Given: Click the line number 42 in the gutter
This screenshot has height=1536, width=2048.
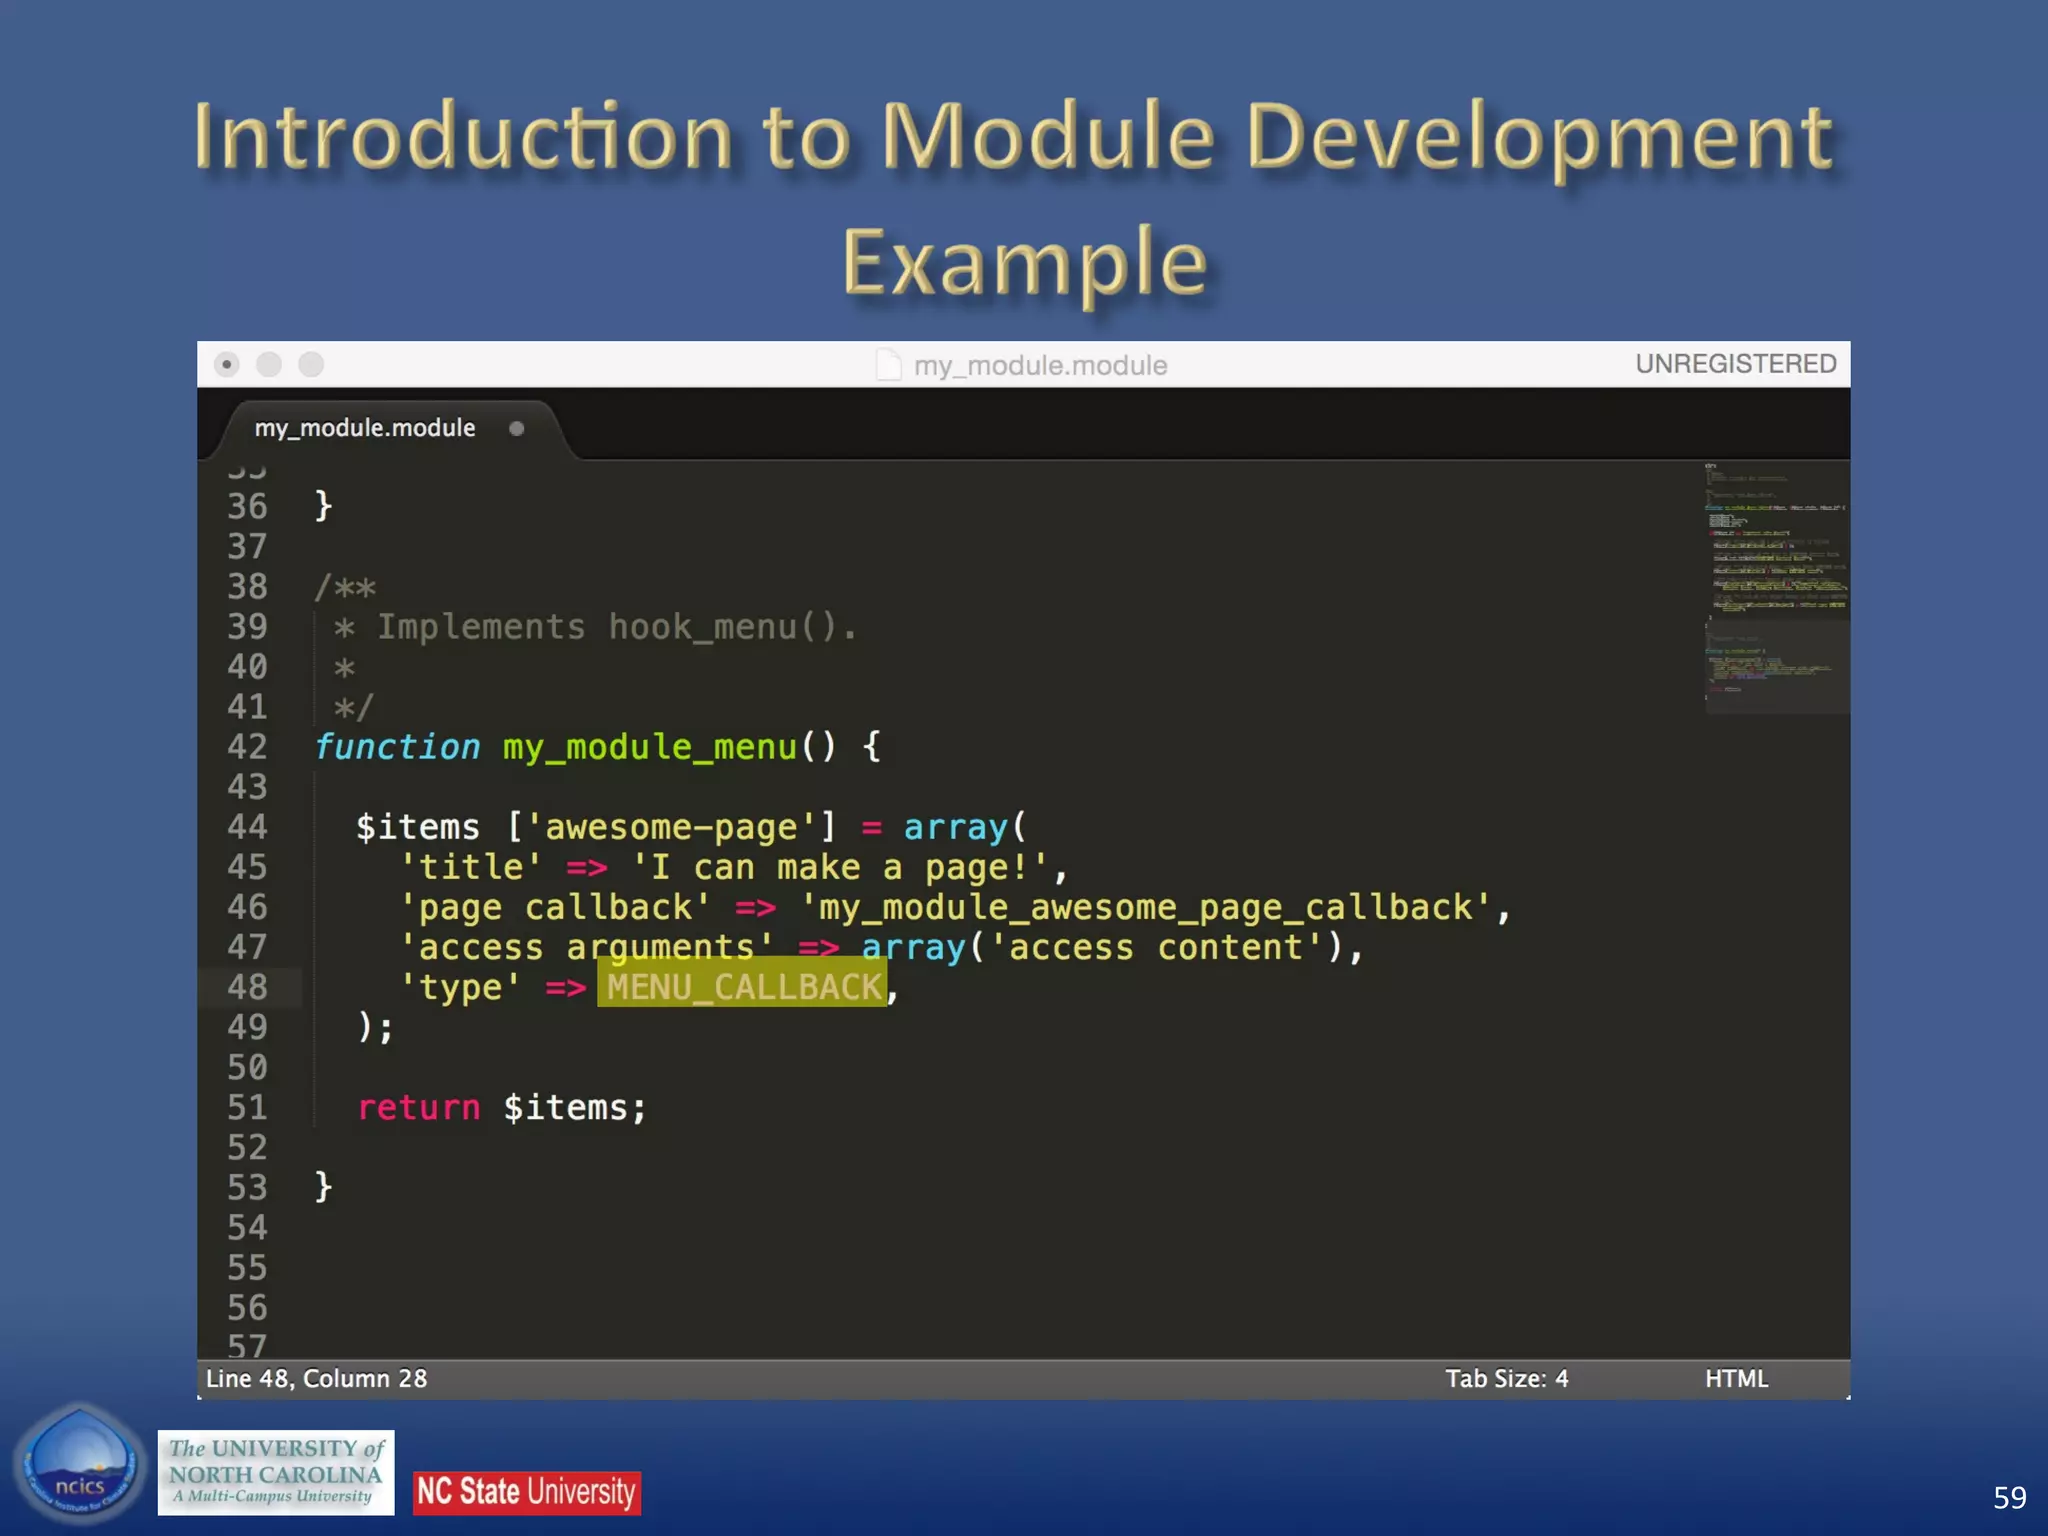Looking at the screenshot, I should click(247, 747).
